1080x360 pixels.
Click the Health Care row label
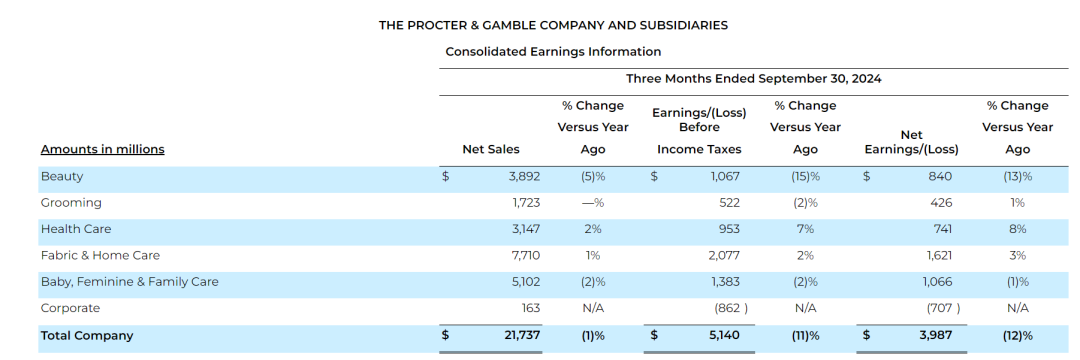pos(76,229)
